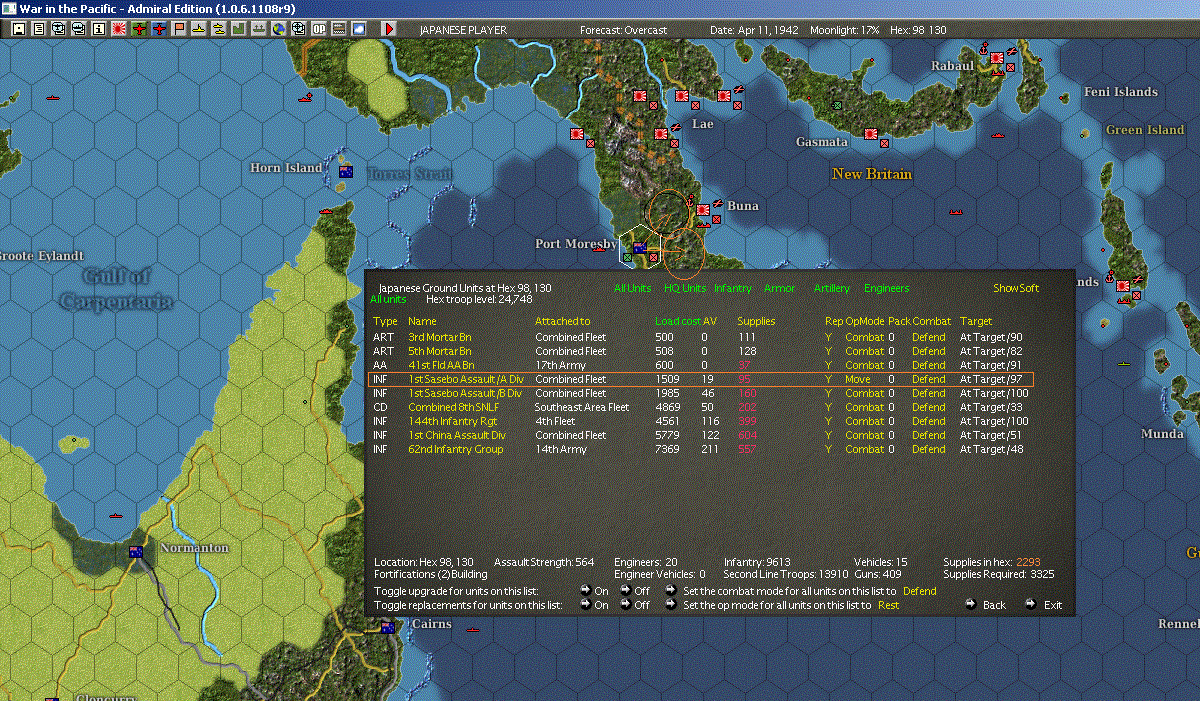Open unit 1st China Assault Div

(x=457, y=435)
